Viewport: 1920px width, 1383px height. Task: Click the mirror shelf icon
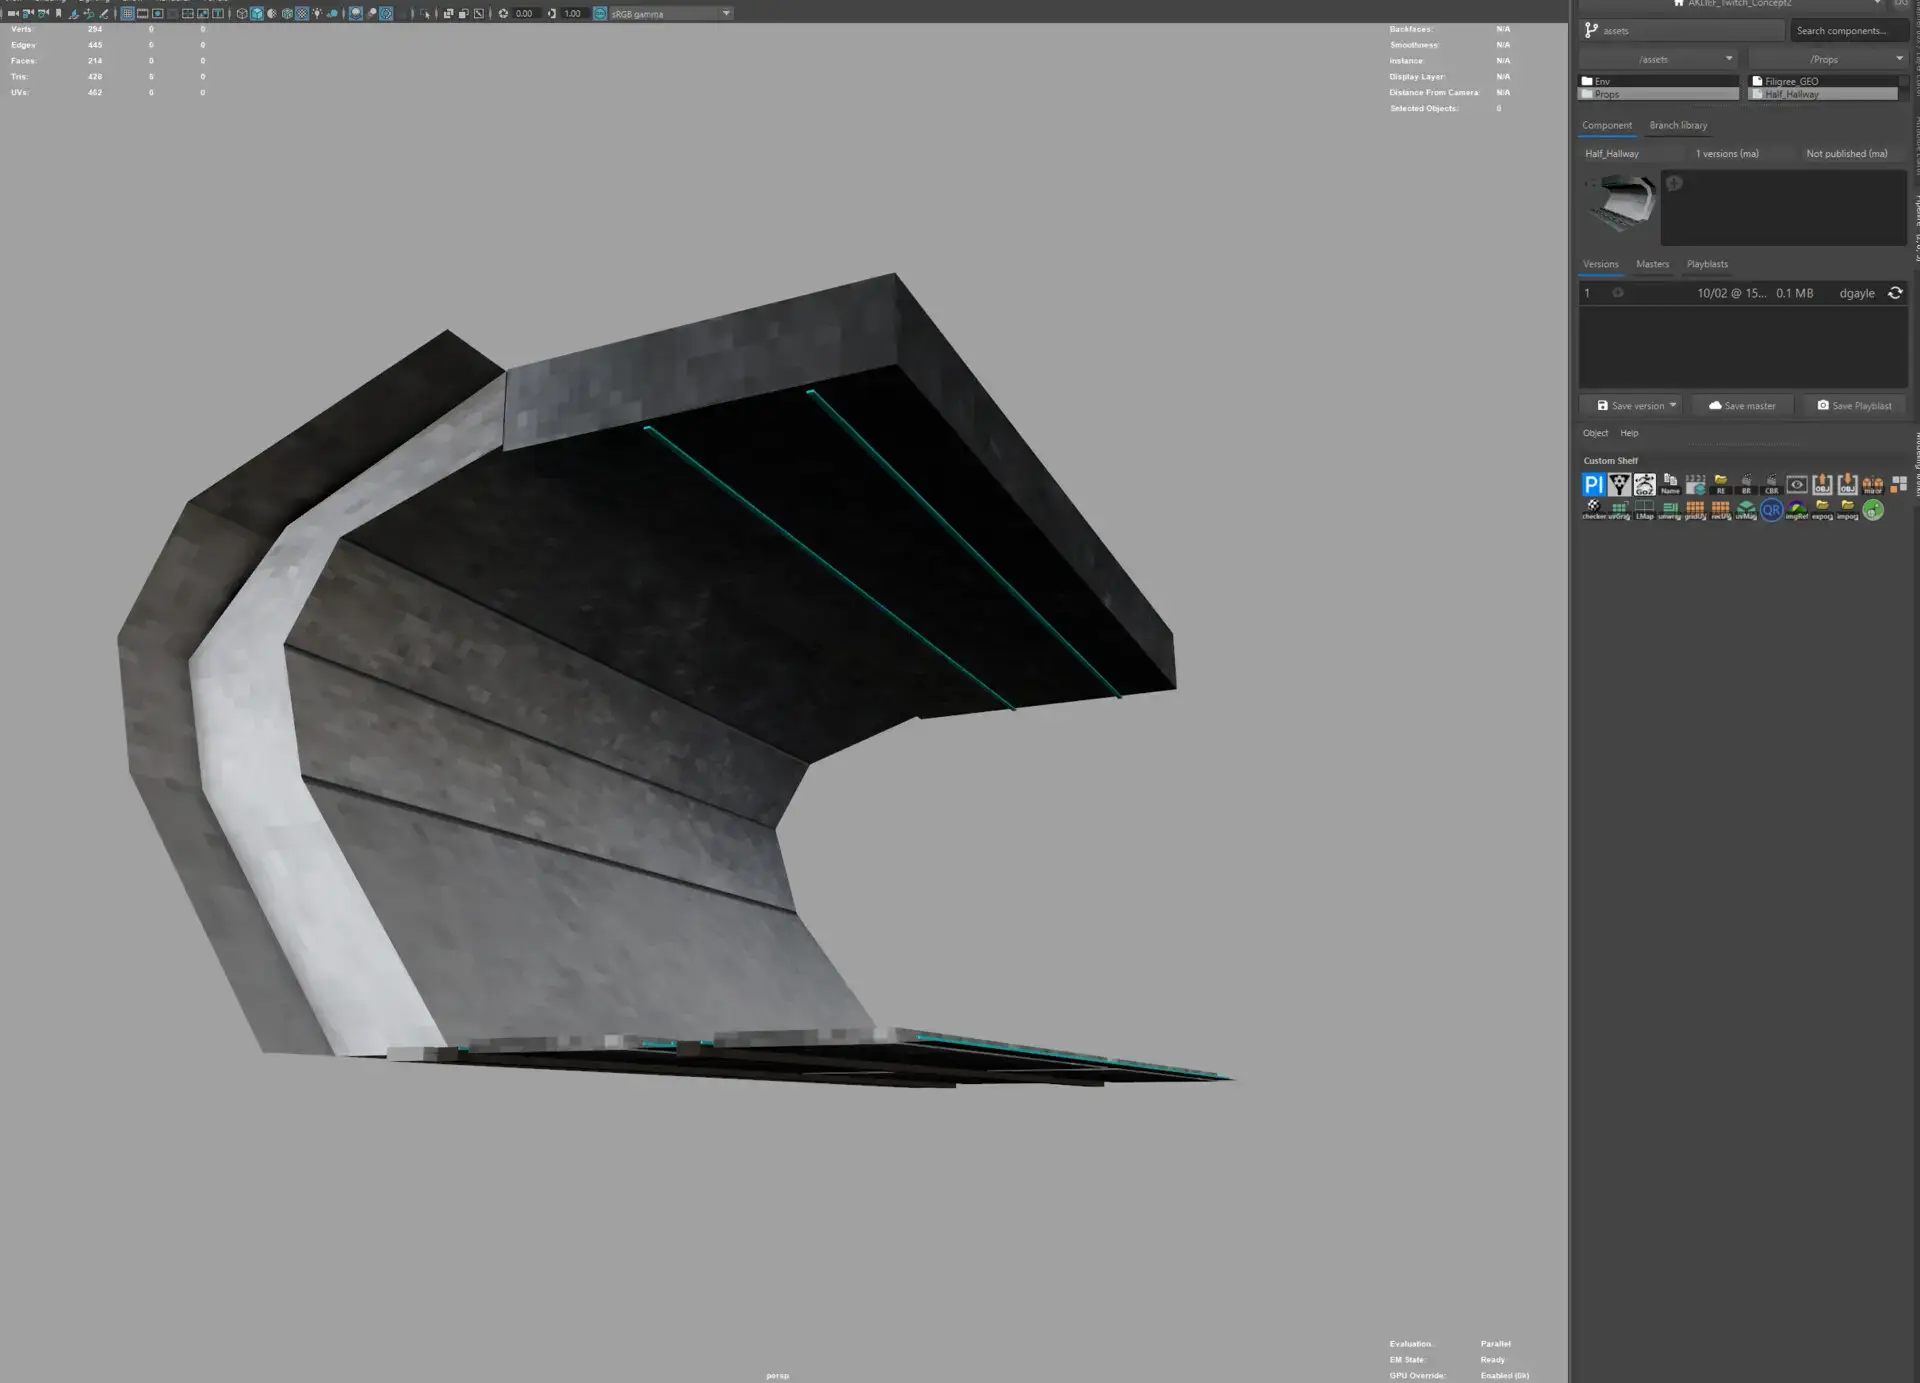click(1872, 485)
